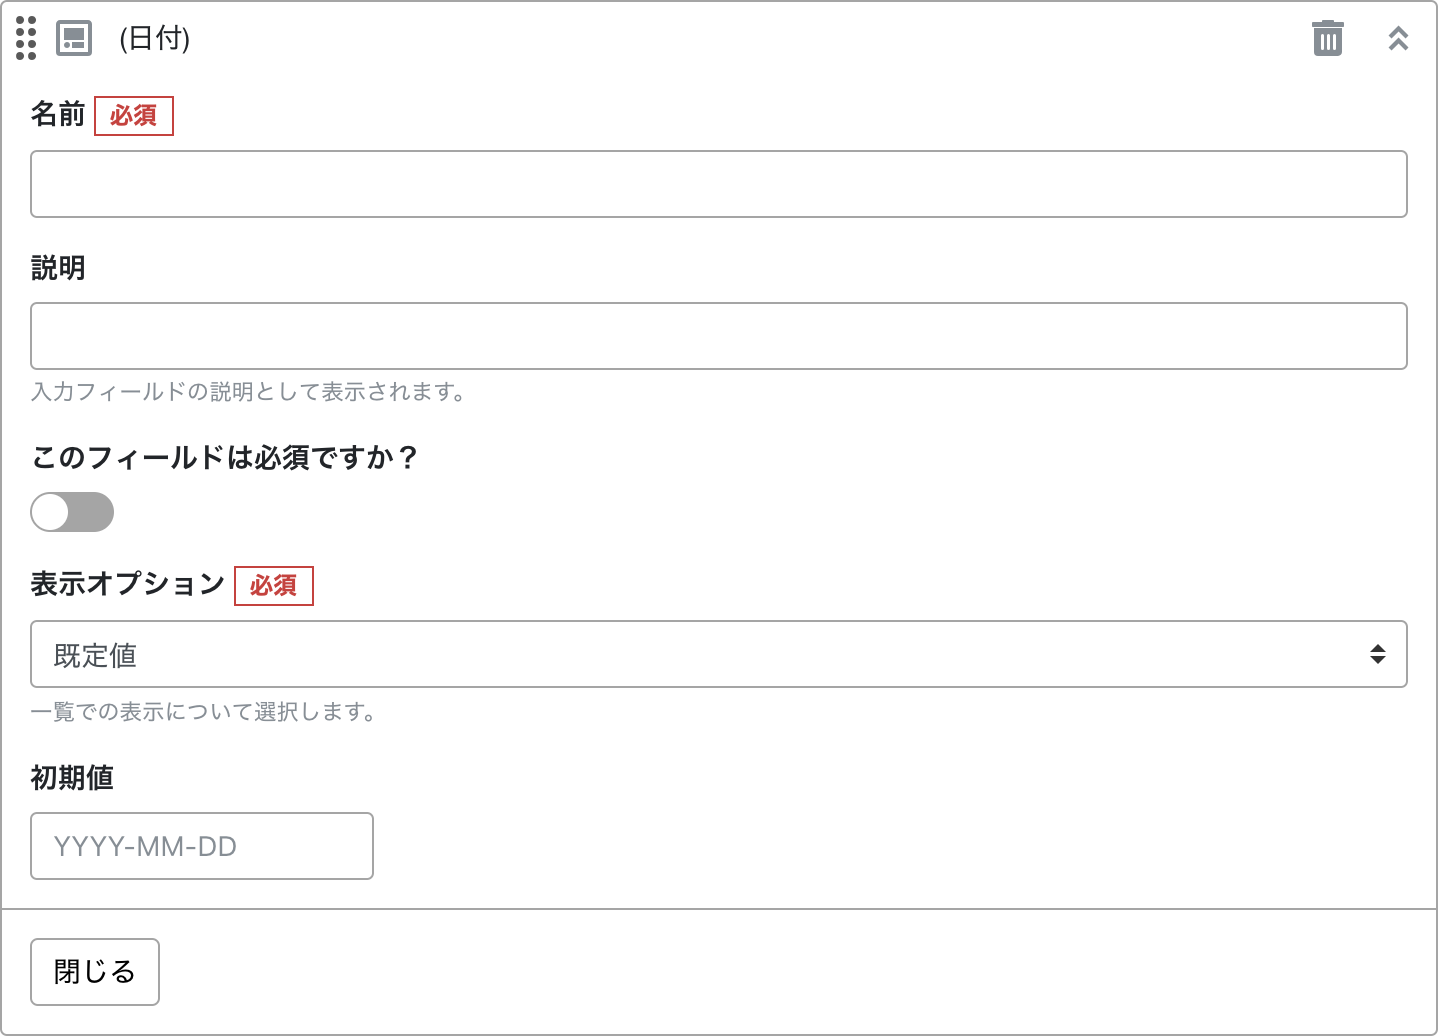Image resolution: width=1438 pixels, height=1036 pixels.
Task: Focus the 説明 text input
Action: click(718, 336)
